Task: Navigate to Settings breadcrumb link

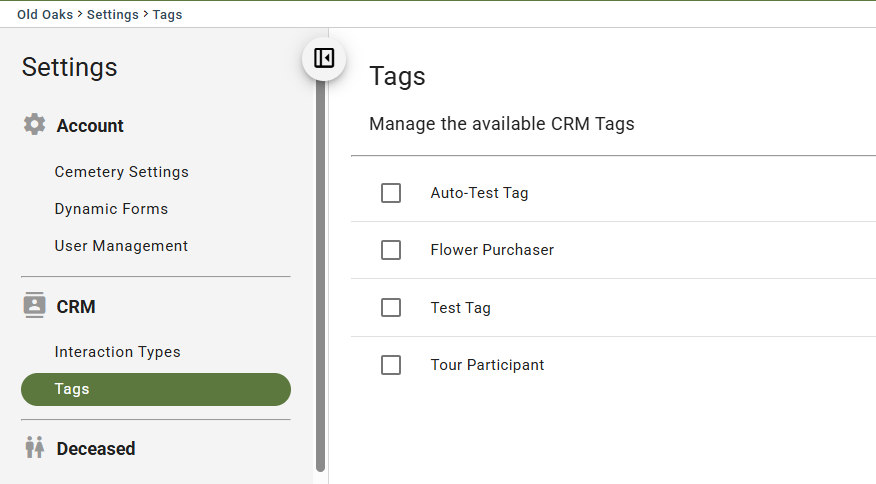Action: (x=113, y=15)
